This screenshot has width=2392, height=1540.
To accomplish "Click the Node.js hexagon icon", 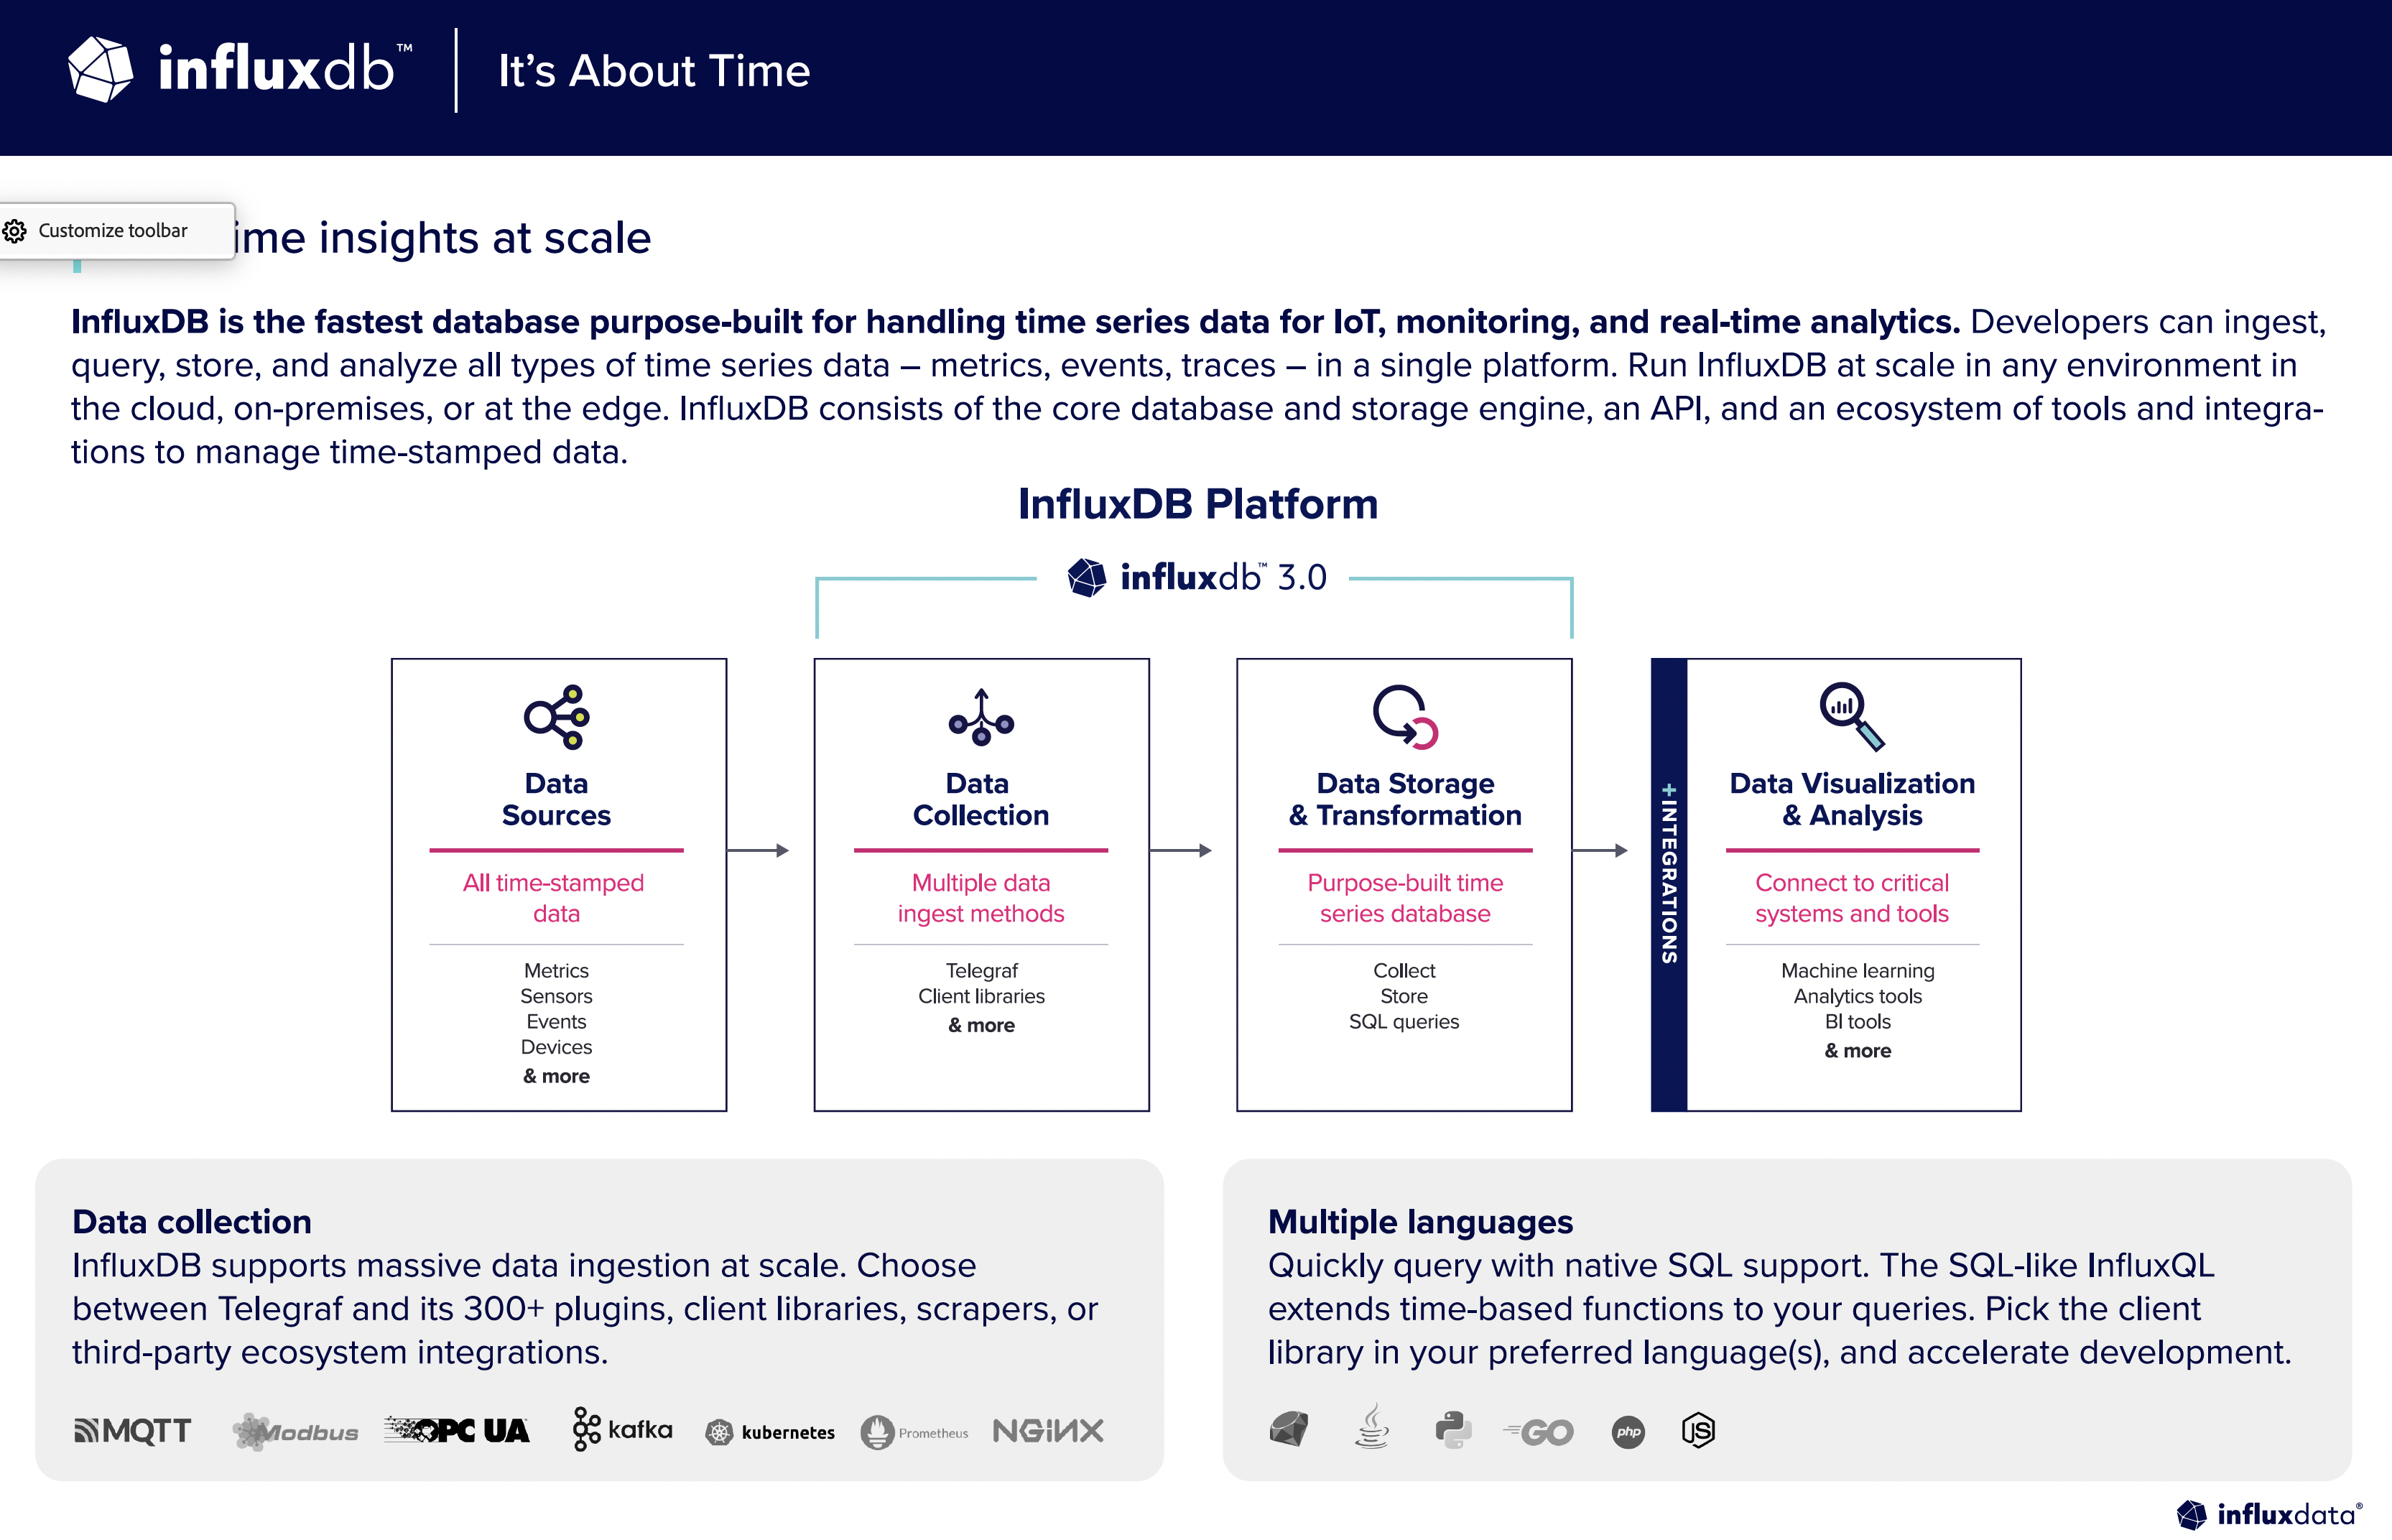I will (x=1698, y=1431).
